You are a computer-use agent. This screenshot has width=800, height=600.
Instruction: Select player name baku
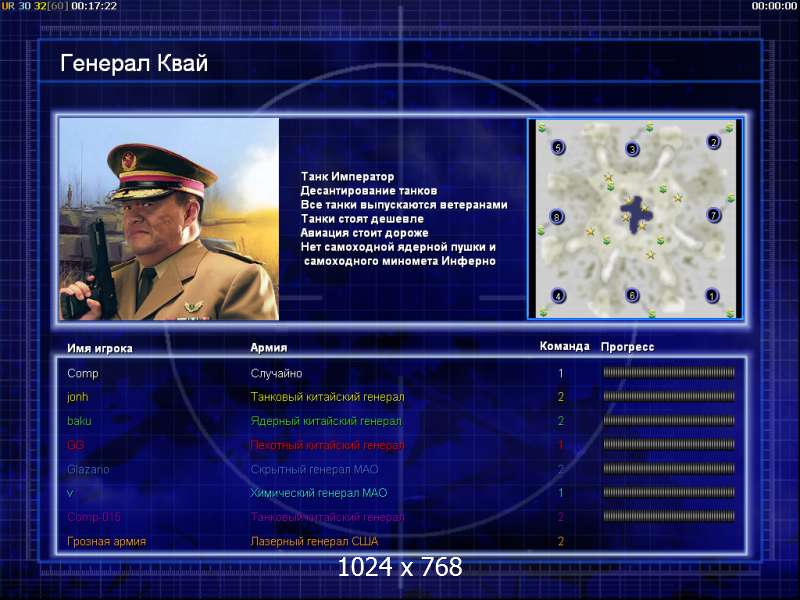point(79,421)
